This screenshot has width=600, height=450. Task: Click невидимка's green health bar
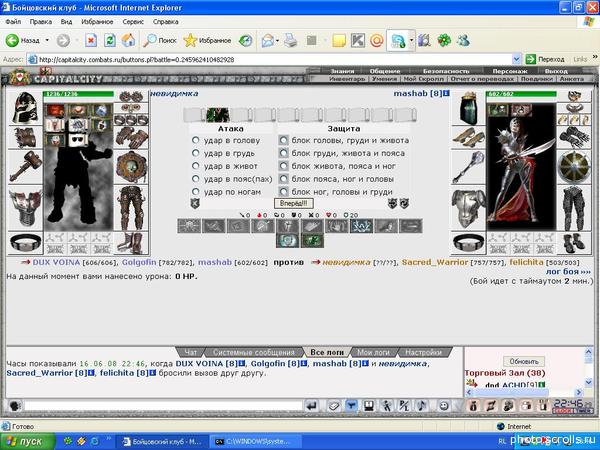pos(79,94)
